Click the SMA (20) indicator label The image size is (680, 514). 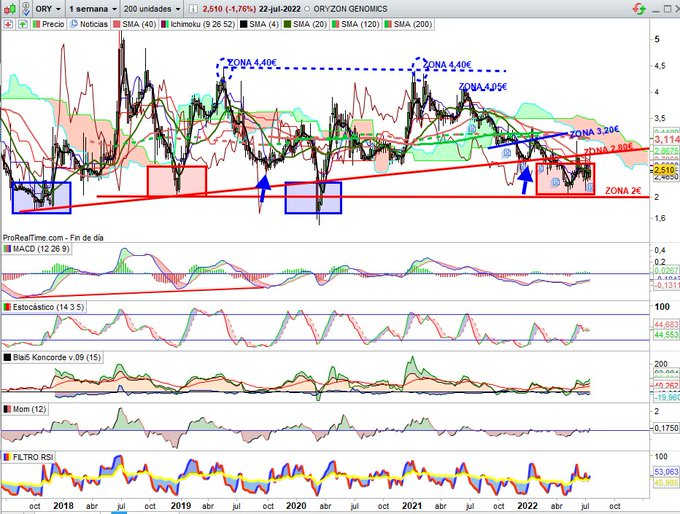point(305,24)
